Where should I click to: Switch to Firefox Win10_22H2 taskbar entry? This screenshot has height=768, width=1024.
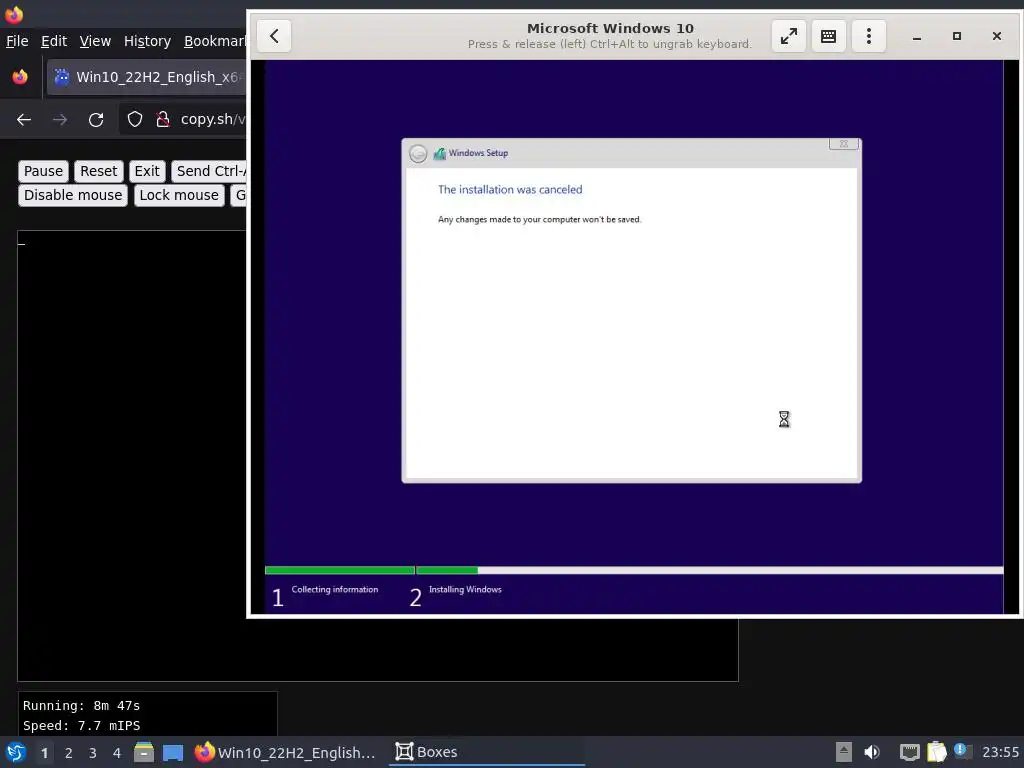tap(286, 752)
